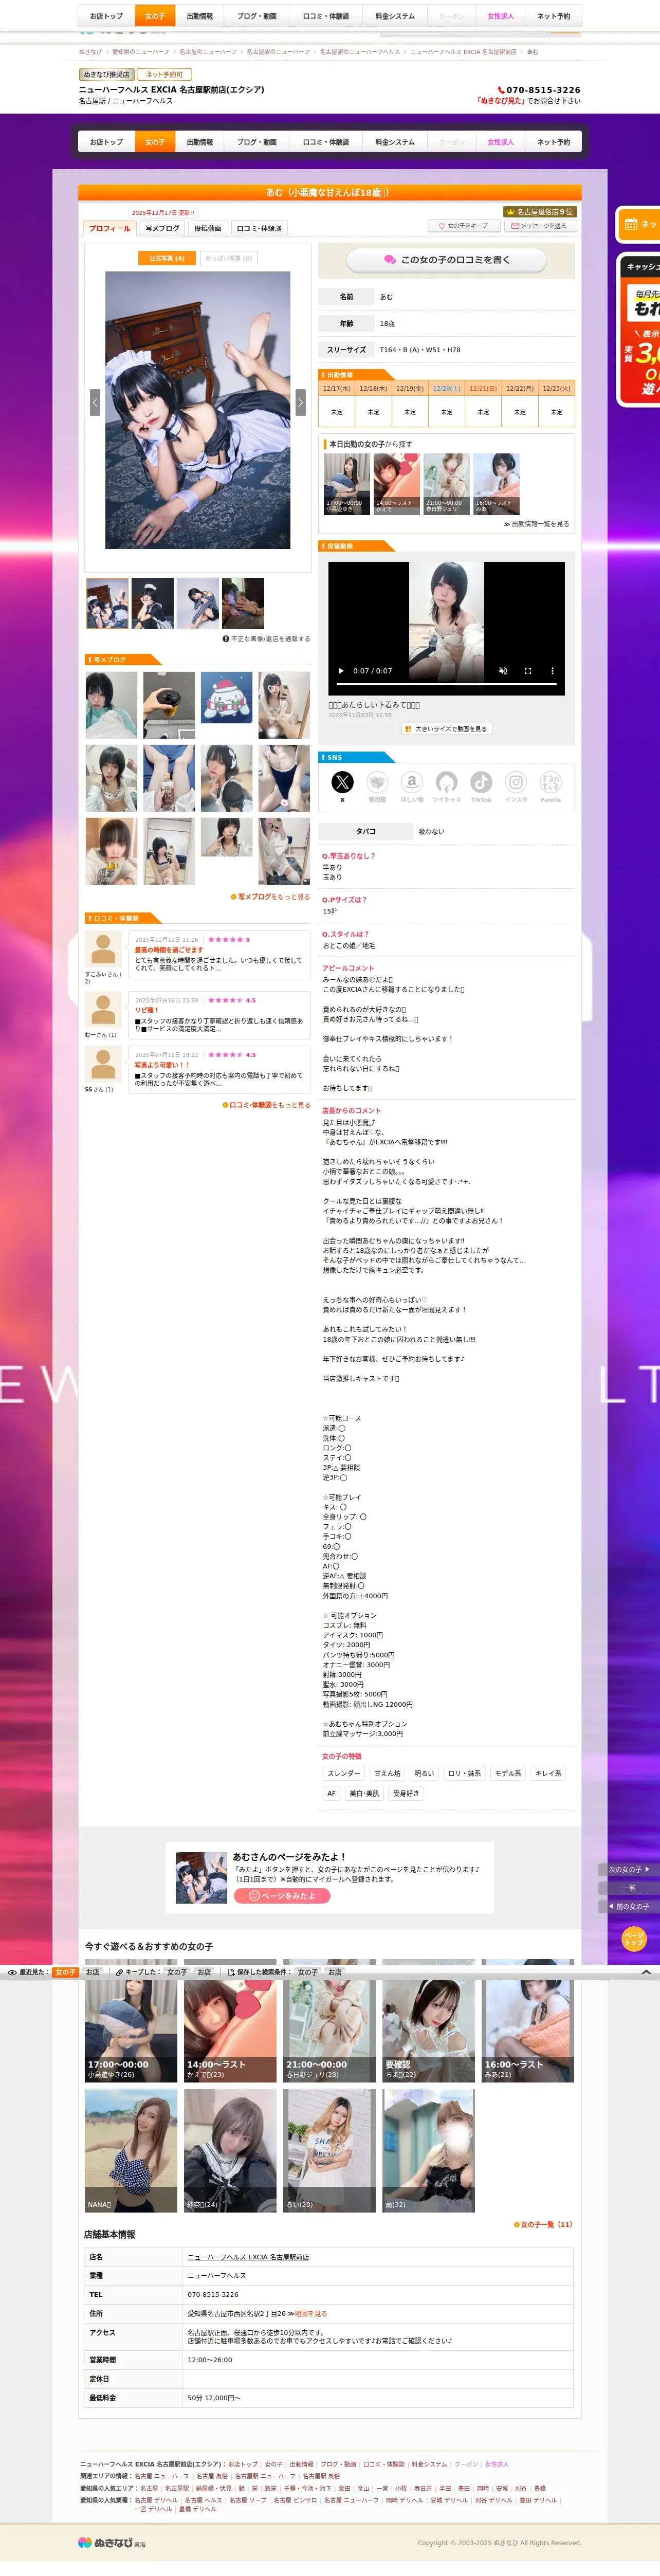660x2576 pixels.
Task: Open 一覧 in the side navigation
Action: pos(629,1888)
